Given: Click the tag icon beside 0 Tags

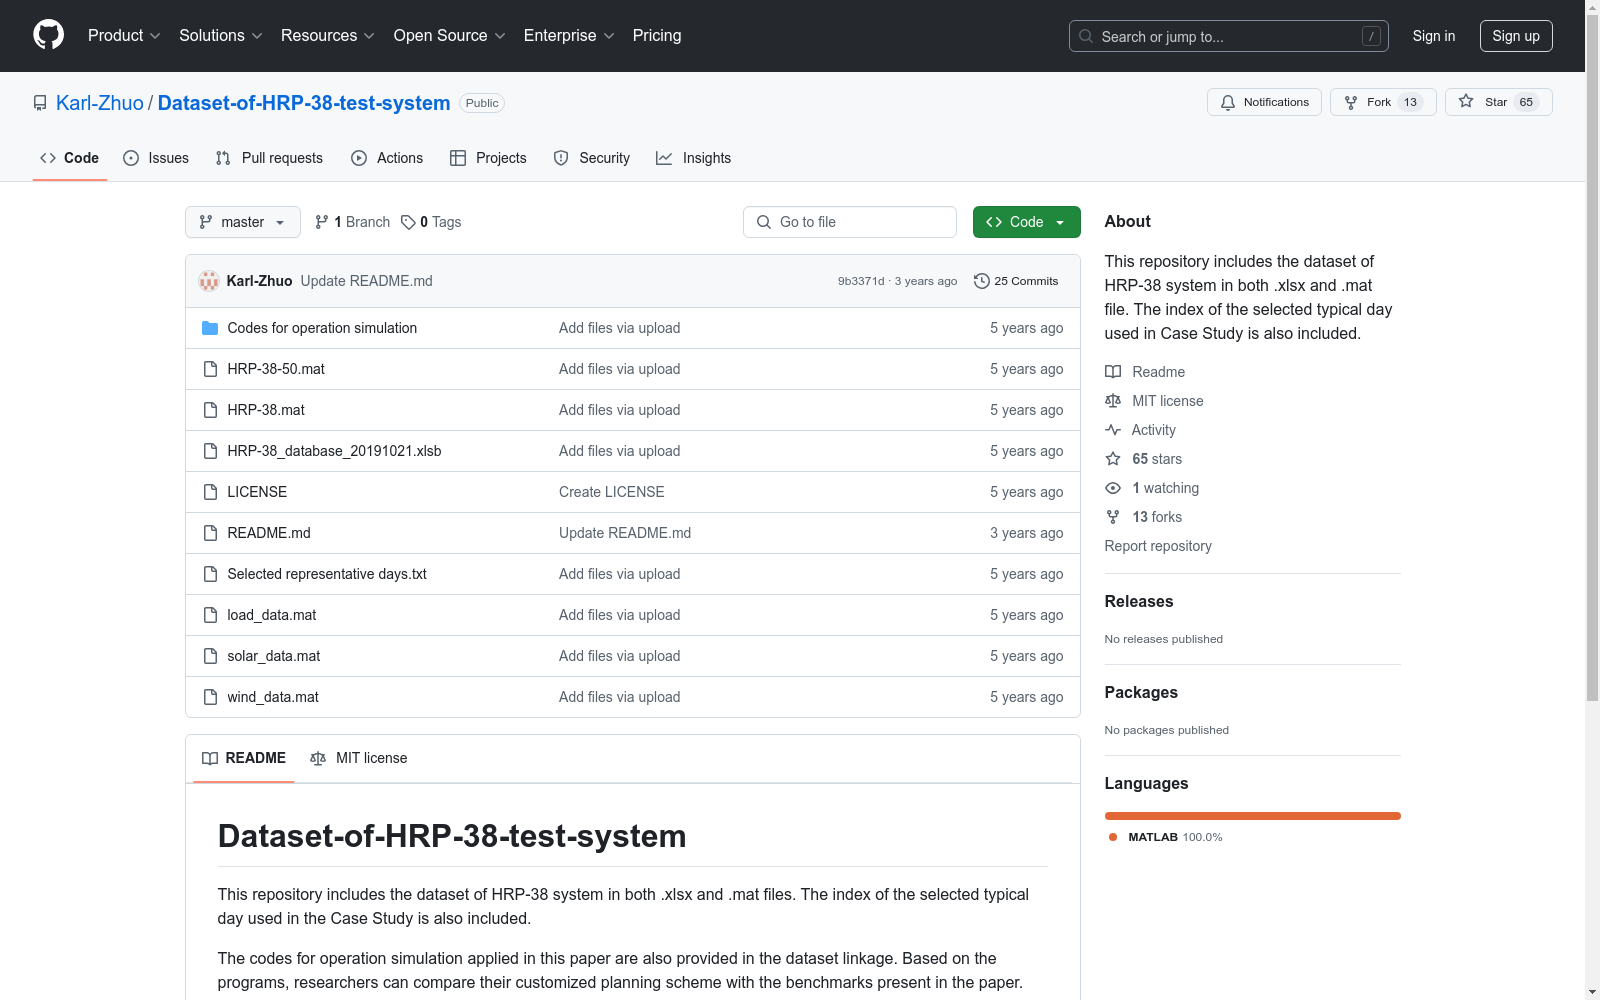Looking at the screenshot, I should coord(408,222).
